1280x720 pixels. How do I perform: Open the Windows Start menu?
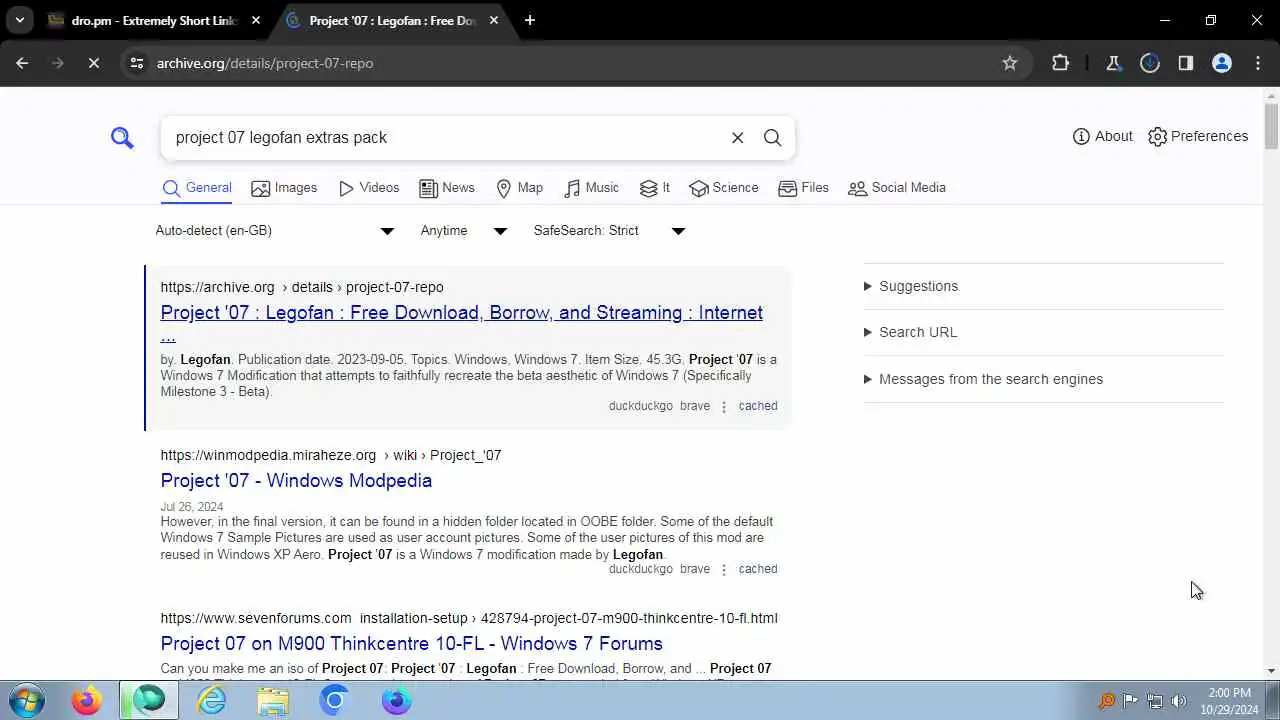point(26,700)
